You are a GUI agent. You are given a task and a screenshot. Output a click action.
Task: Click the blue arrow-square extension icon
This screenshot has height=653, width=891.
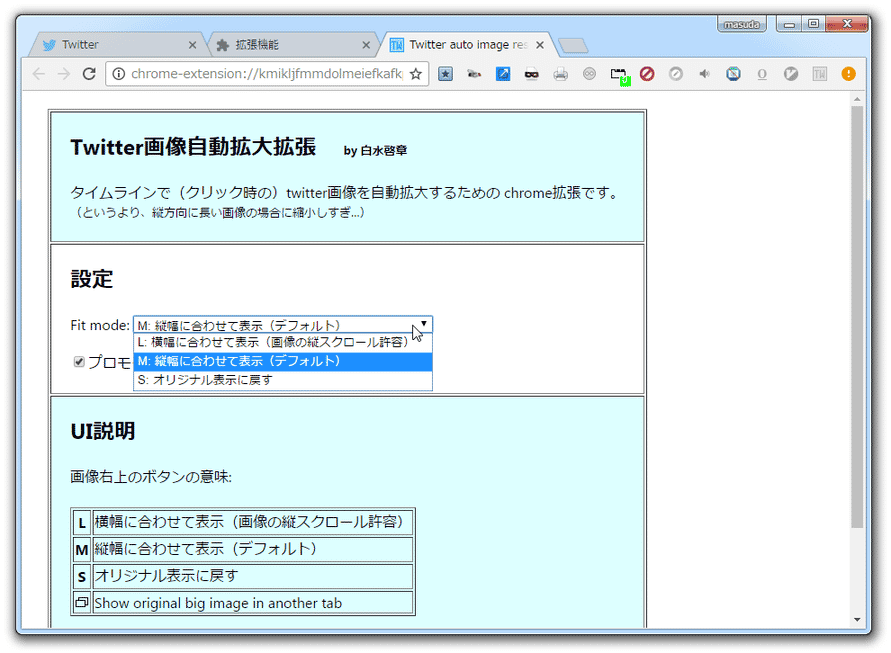[x=503, y=74]
